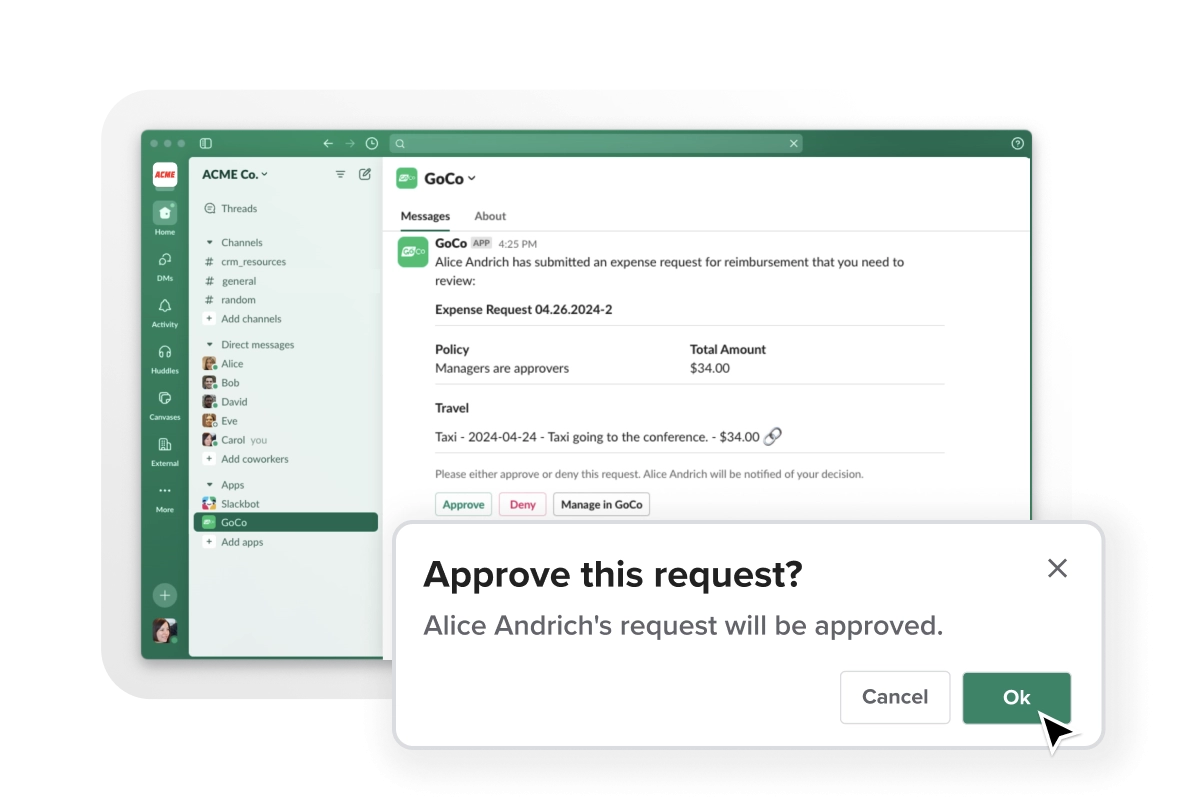
Task: Click the 4:25 PM message timestamp
Action: 518,244
